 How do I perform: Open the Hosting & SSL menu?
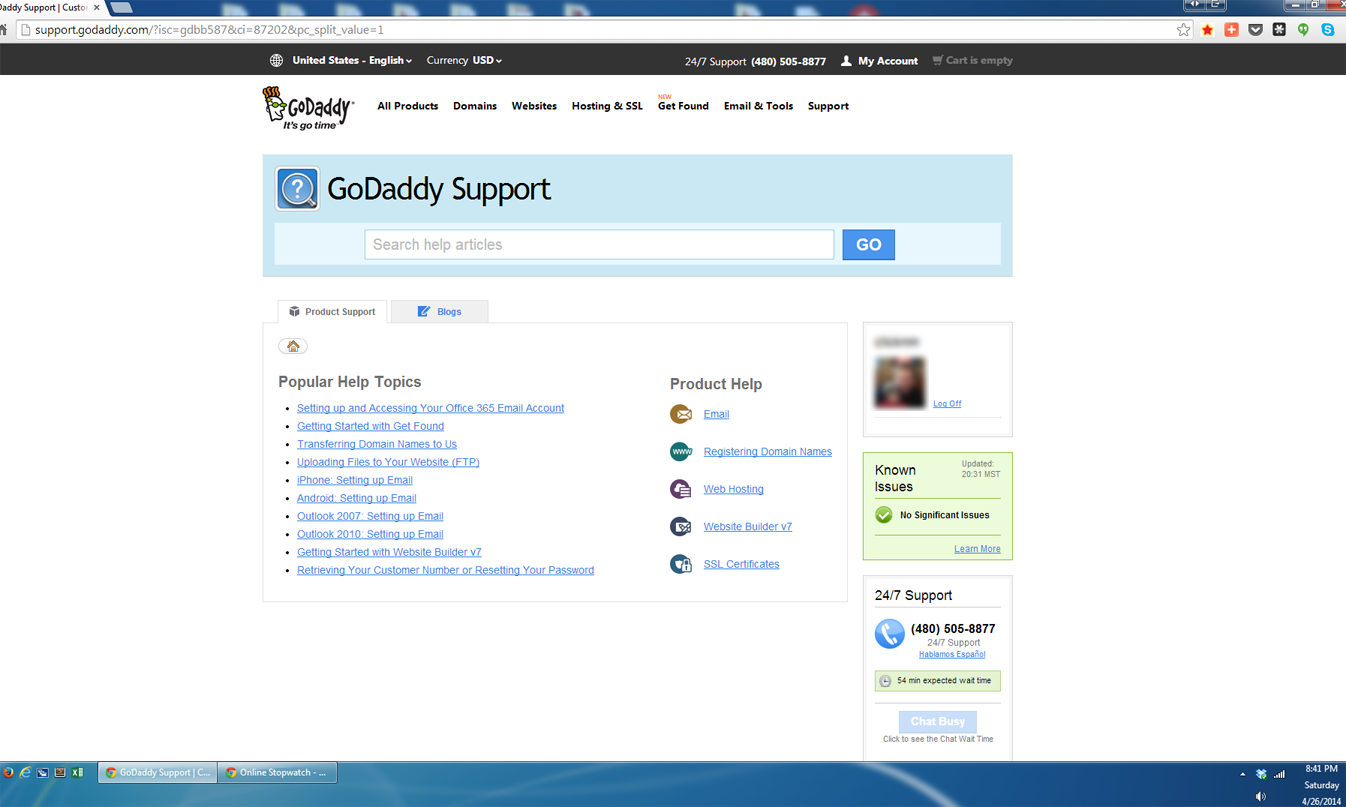[607, 106]
